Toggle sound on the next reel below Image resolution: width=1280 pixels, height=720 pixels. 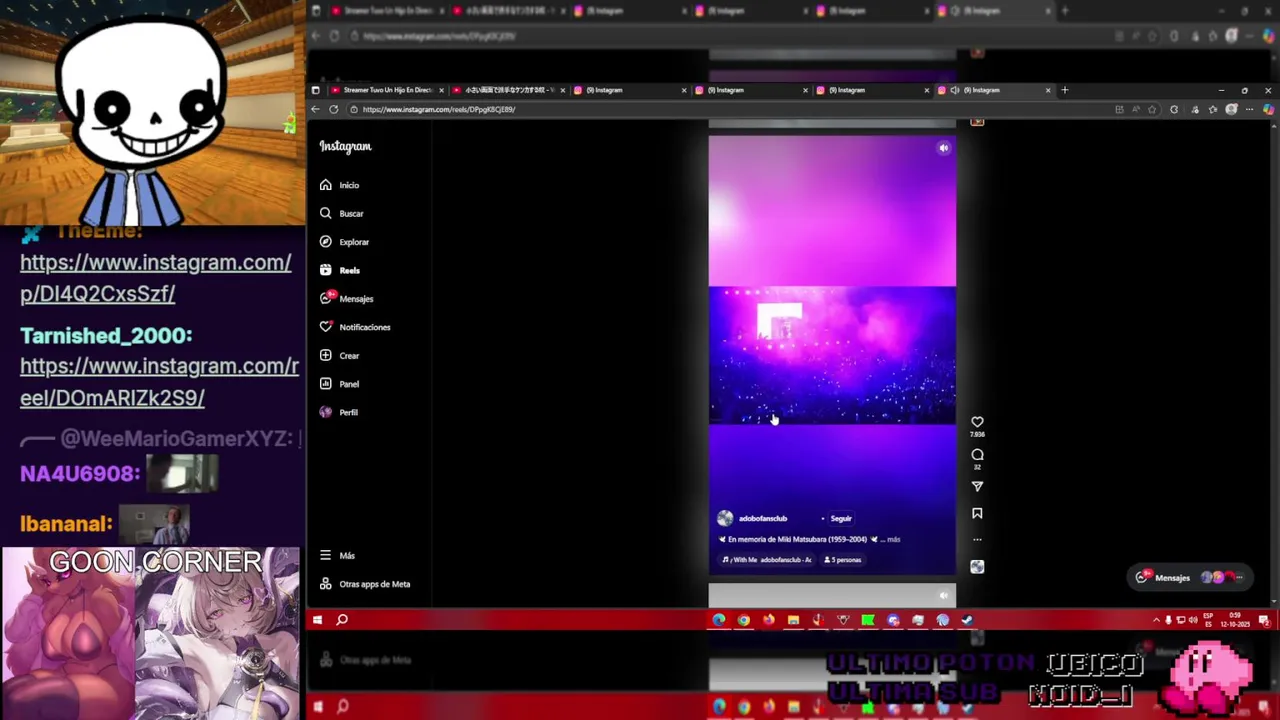943,595
